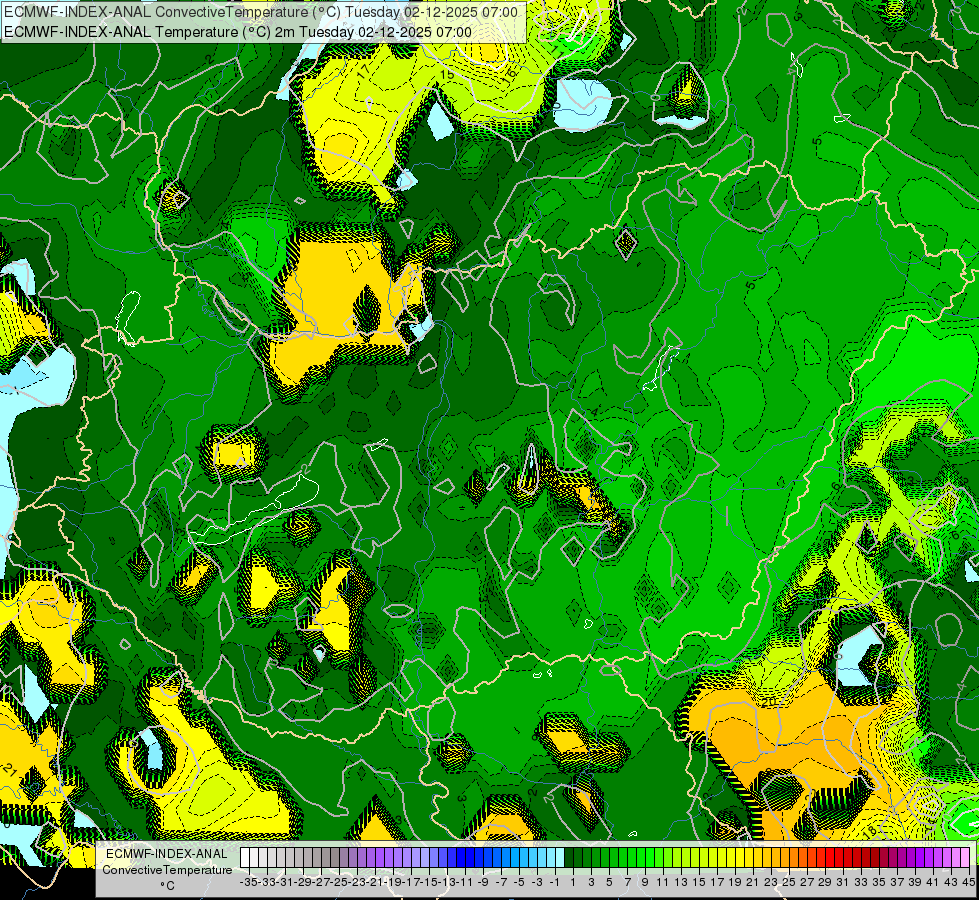Click the pink swatch at legend's right end
This screenshot has width=979, height=900.
pos(965,858)
